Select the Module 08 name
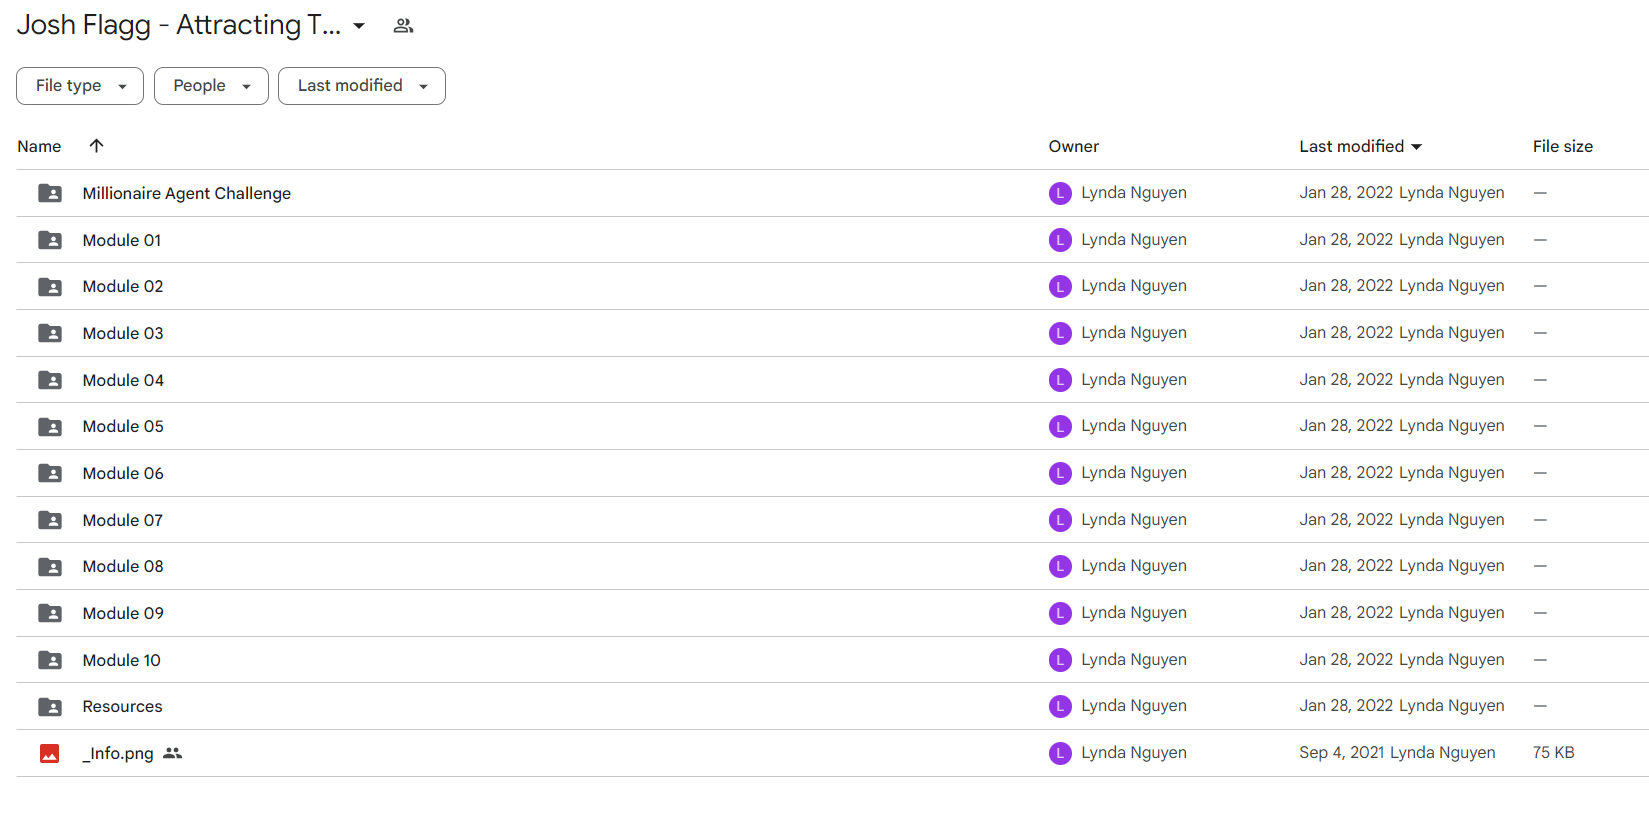The width and height of the screenshot is (1649, 835). point(123,567)
